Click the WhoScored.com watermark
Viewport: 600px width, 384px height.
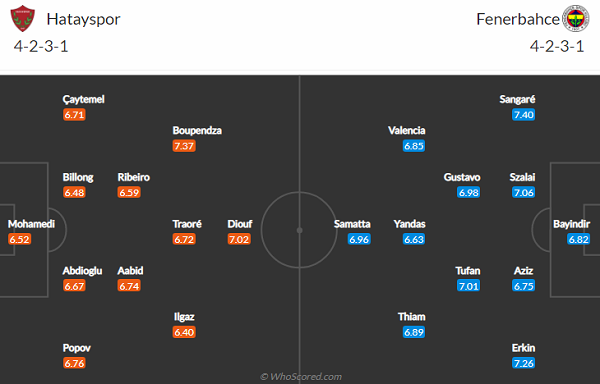(x=301, y=377)
